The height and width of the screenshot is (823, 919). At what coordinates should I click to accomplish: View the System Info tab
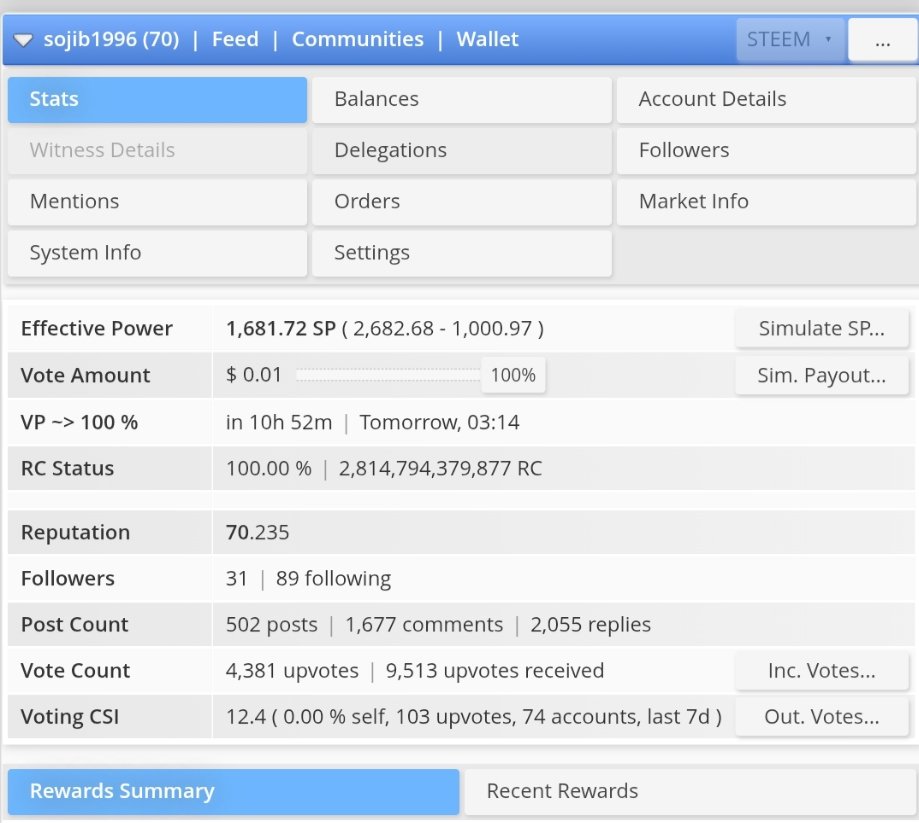(x=157, y=253)
